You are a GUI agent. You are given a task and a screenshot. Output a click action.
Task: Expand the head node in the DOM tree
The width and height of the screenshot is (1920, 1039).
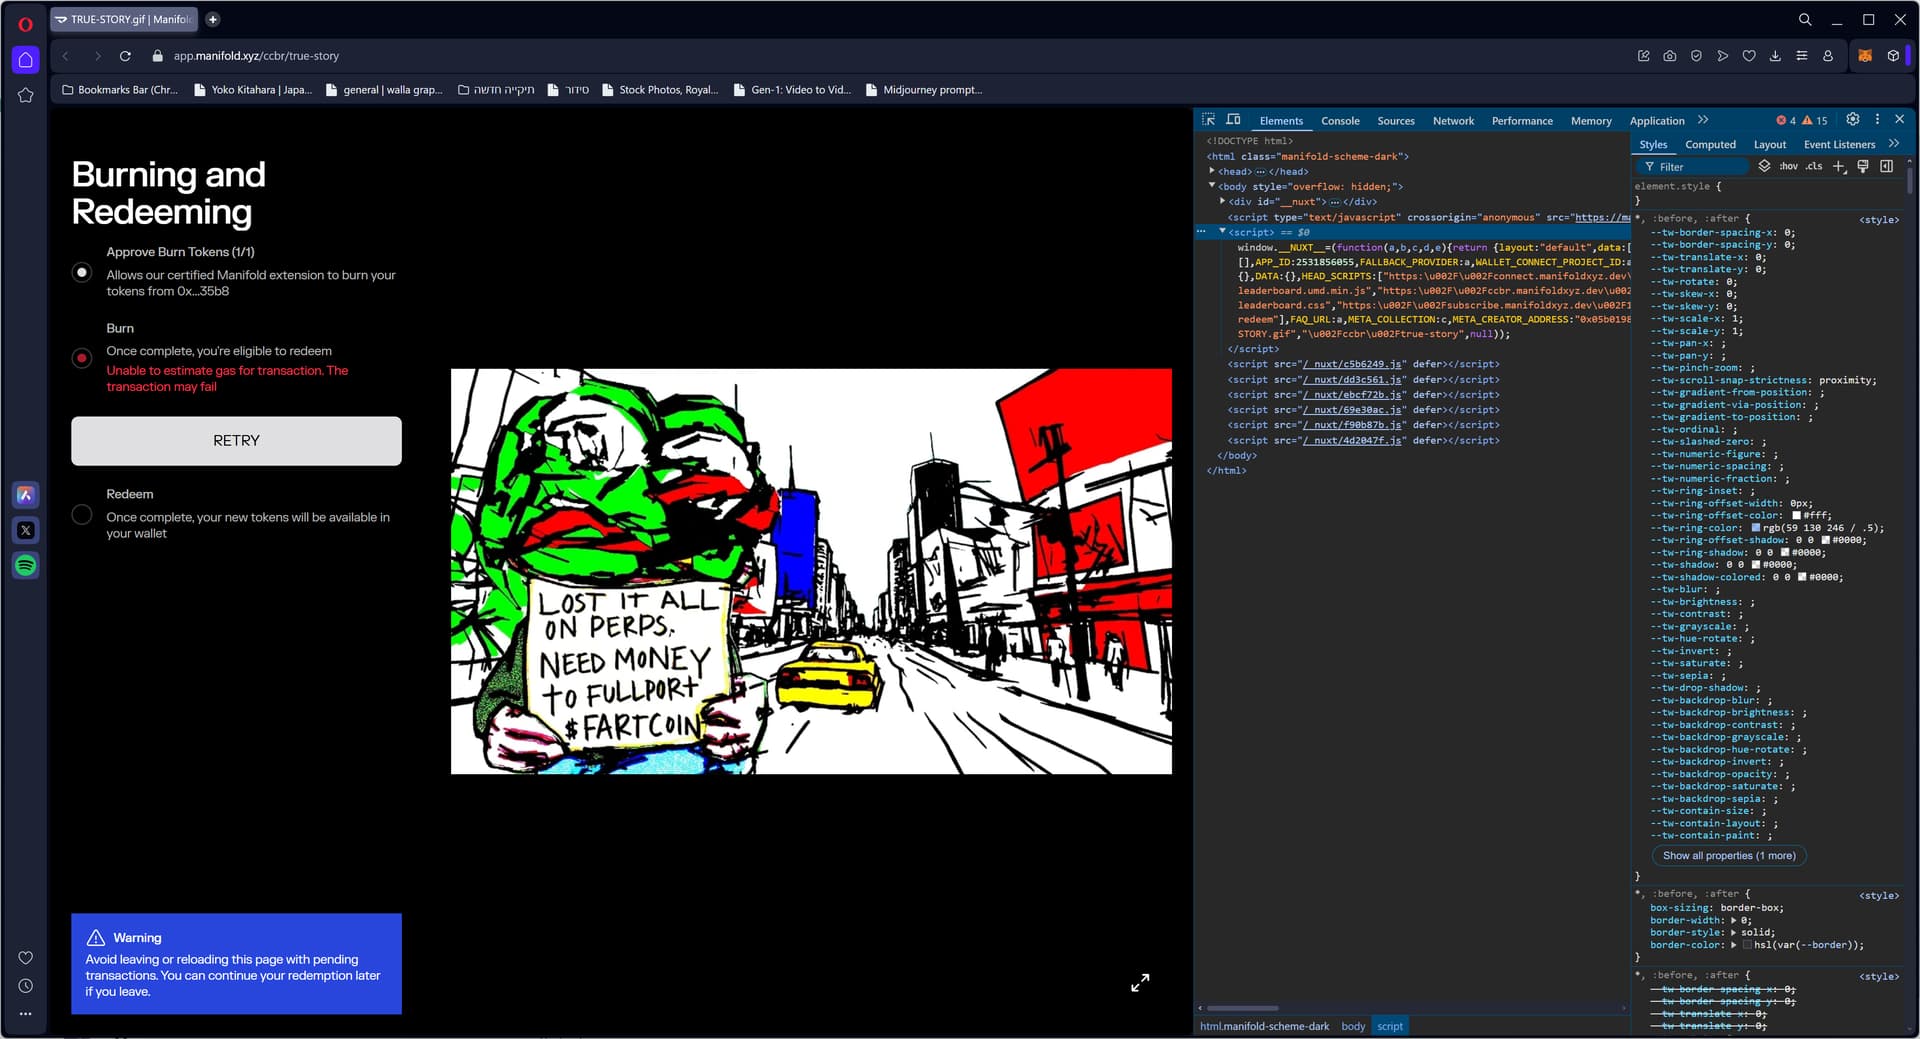tap(1212, 171)
